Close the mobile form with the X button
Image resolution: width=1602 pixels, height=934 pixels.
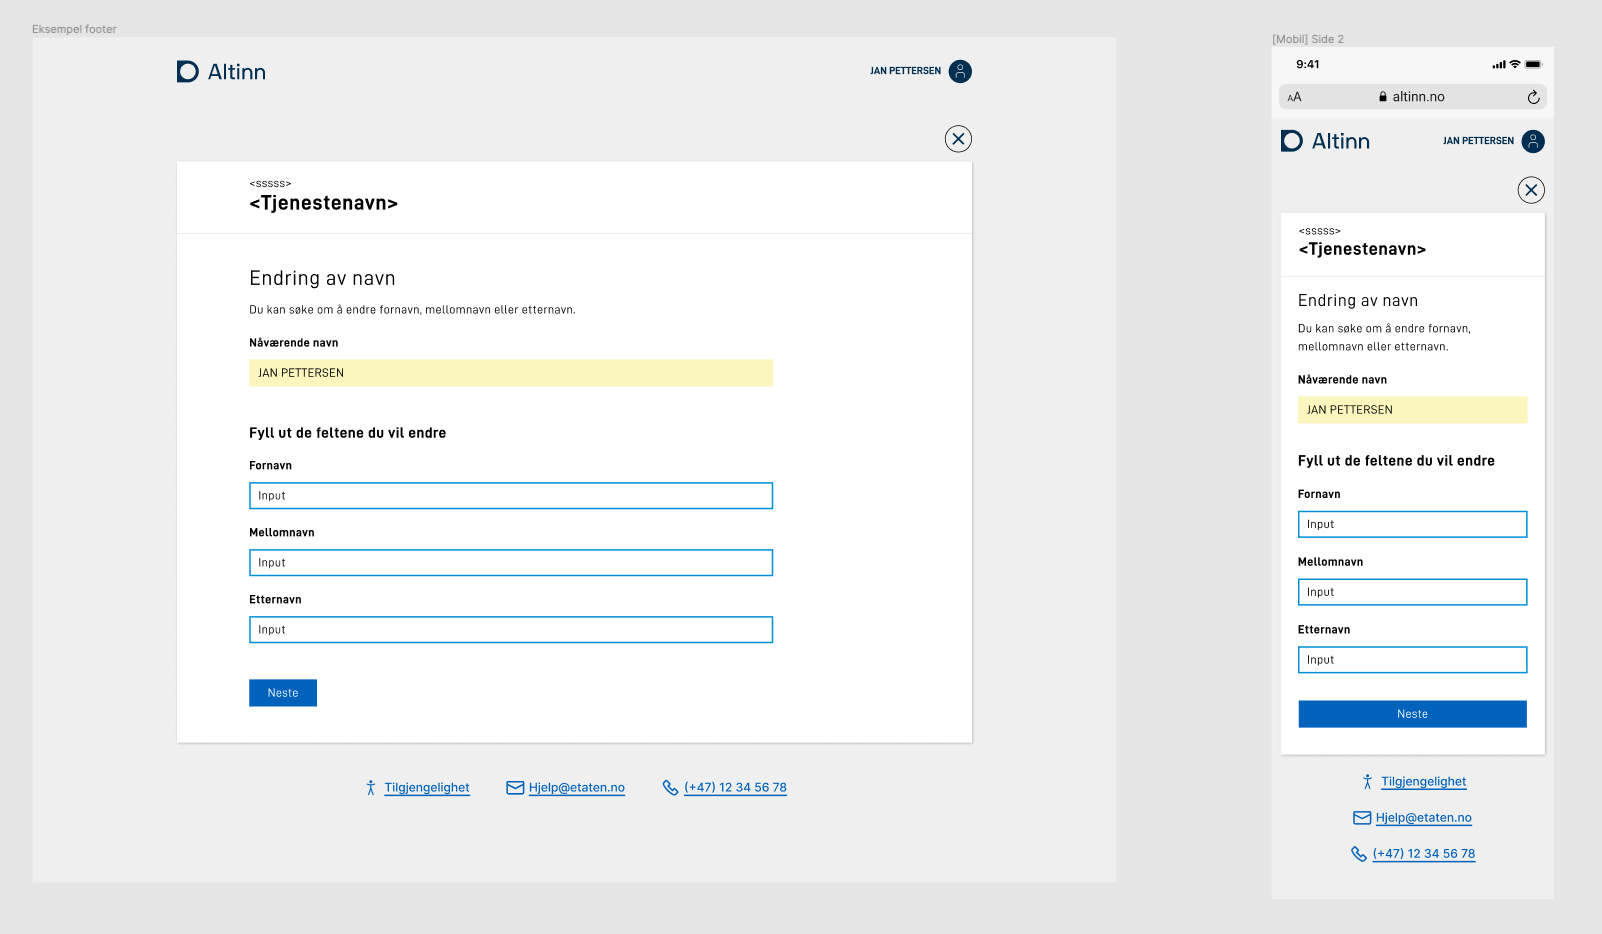pyautogui.click(x=1531, y=189)
